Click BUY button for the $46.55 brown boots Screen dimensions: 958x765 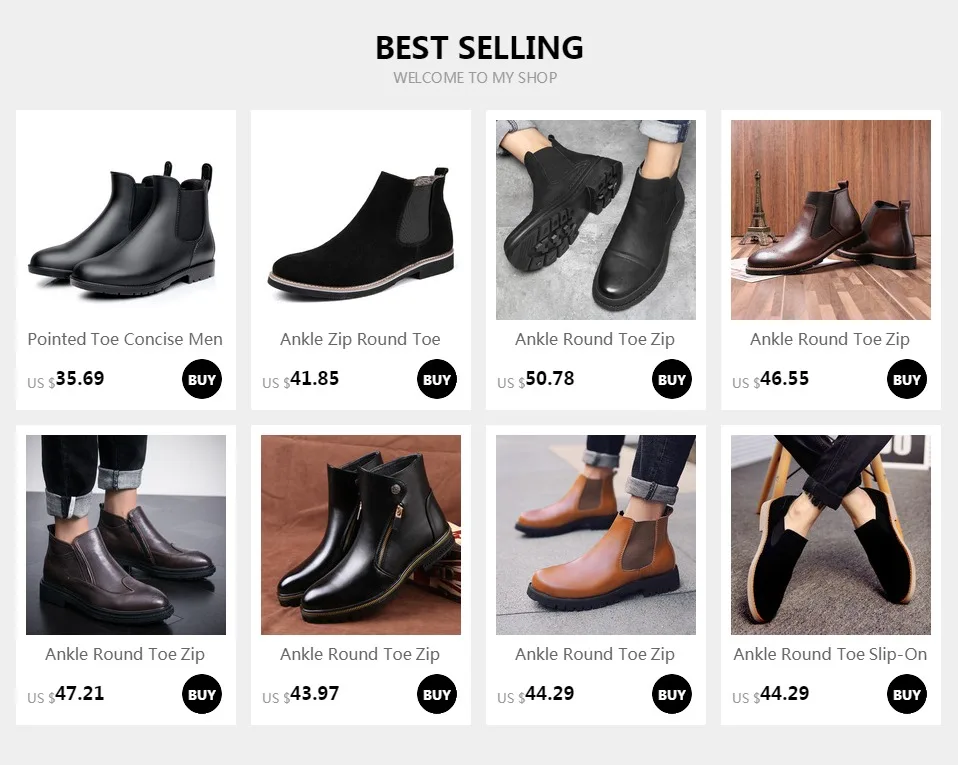[x=907, y=379]
